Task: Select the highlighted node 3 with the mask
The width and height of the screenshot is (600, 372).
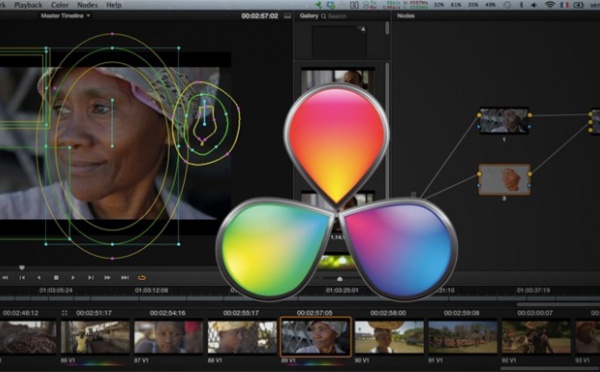Action: (504, 179)
